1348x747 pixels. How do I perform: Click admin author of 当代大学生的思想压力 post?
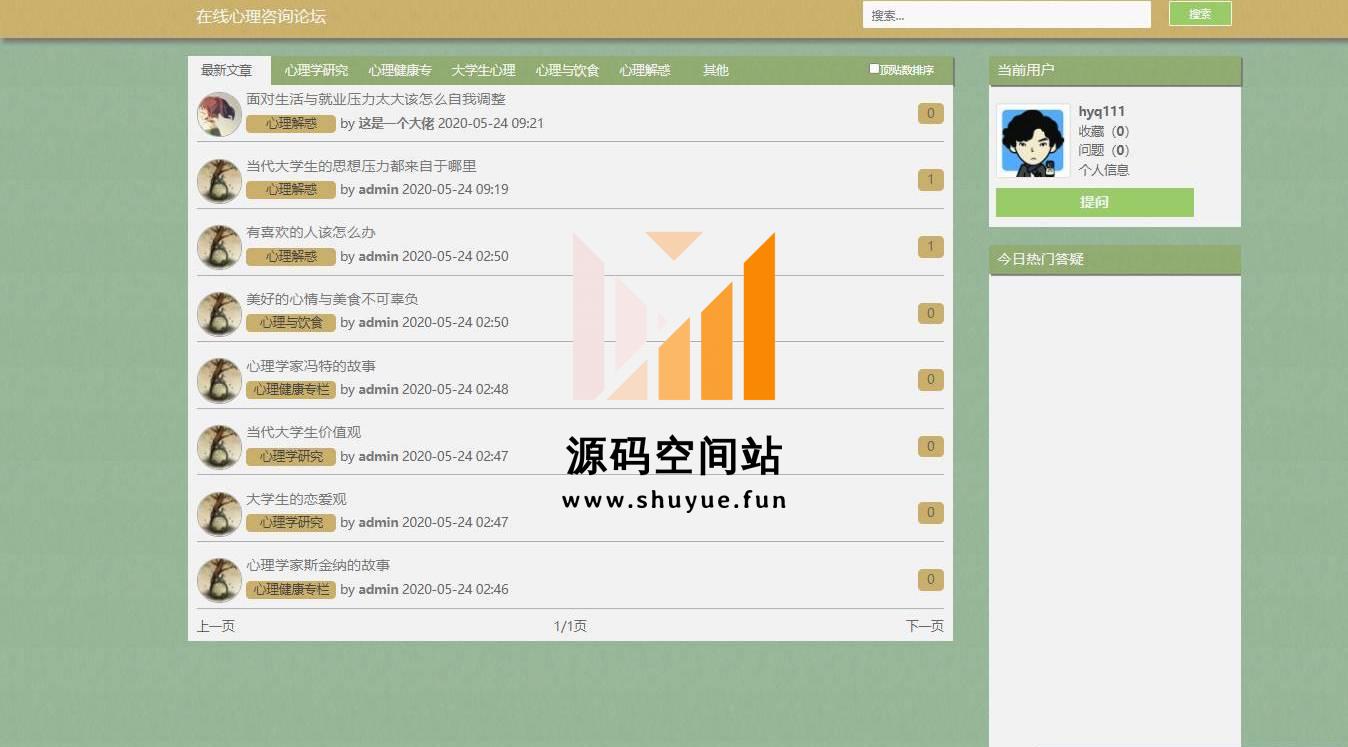379,189
